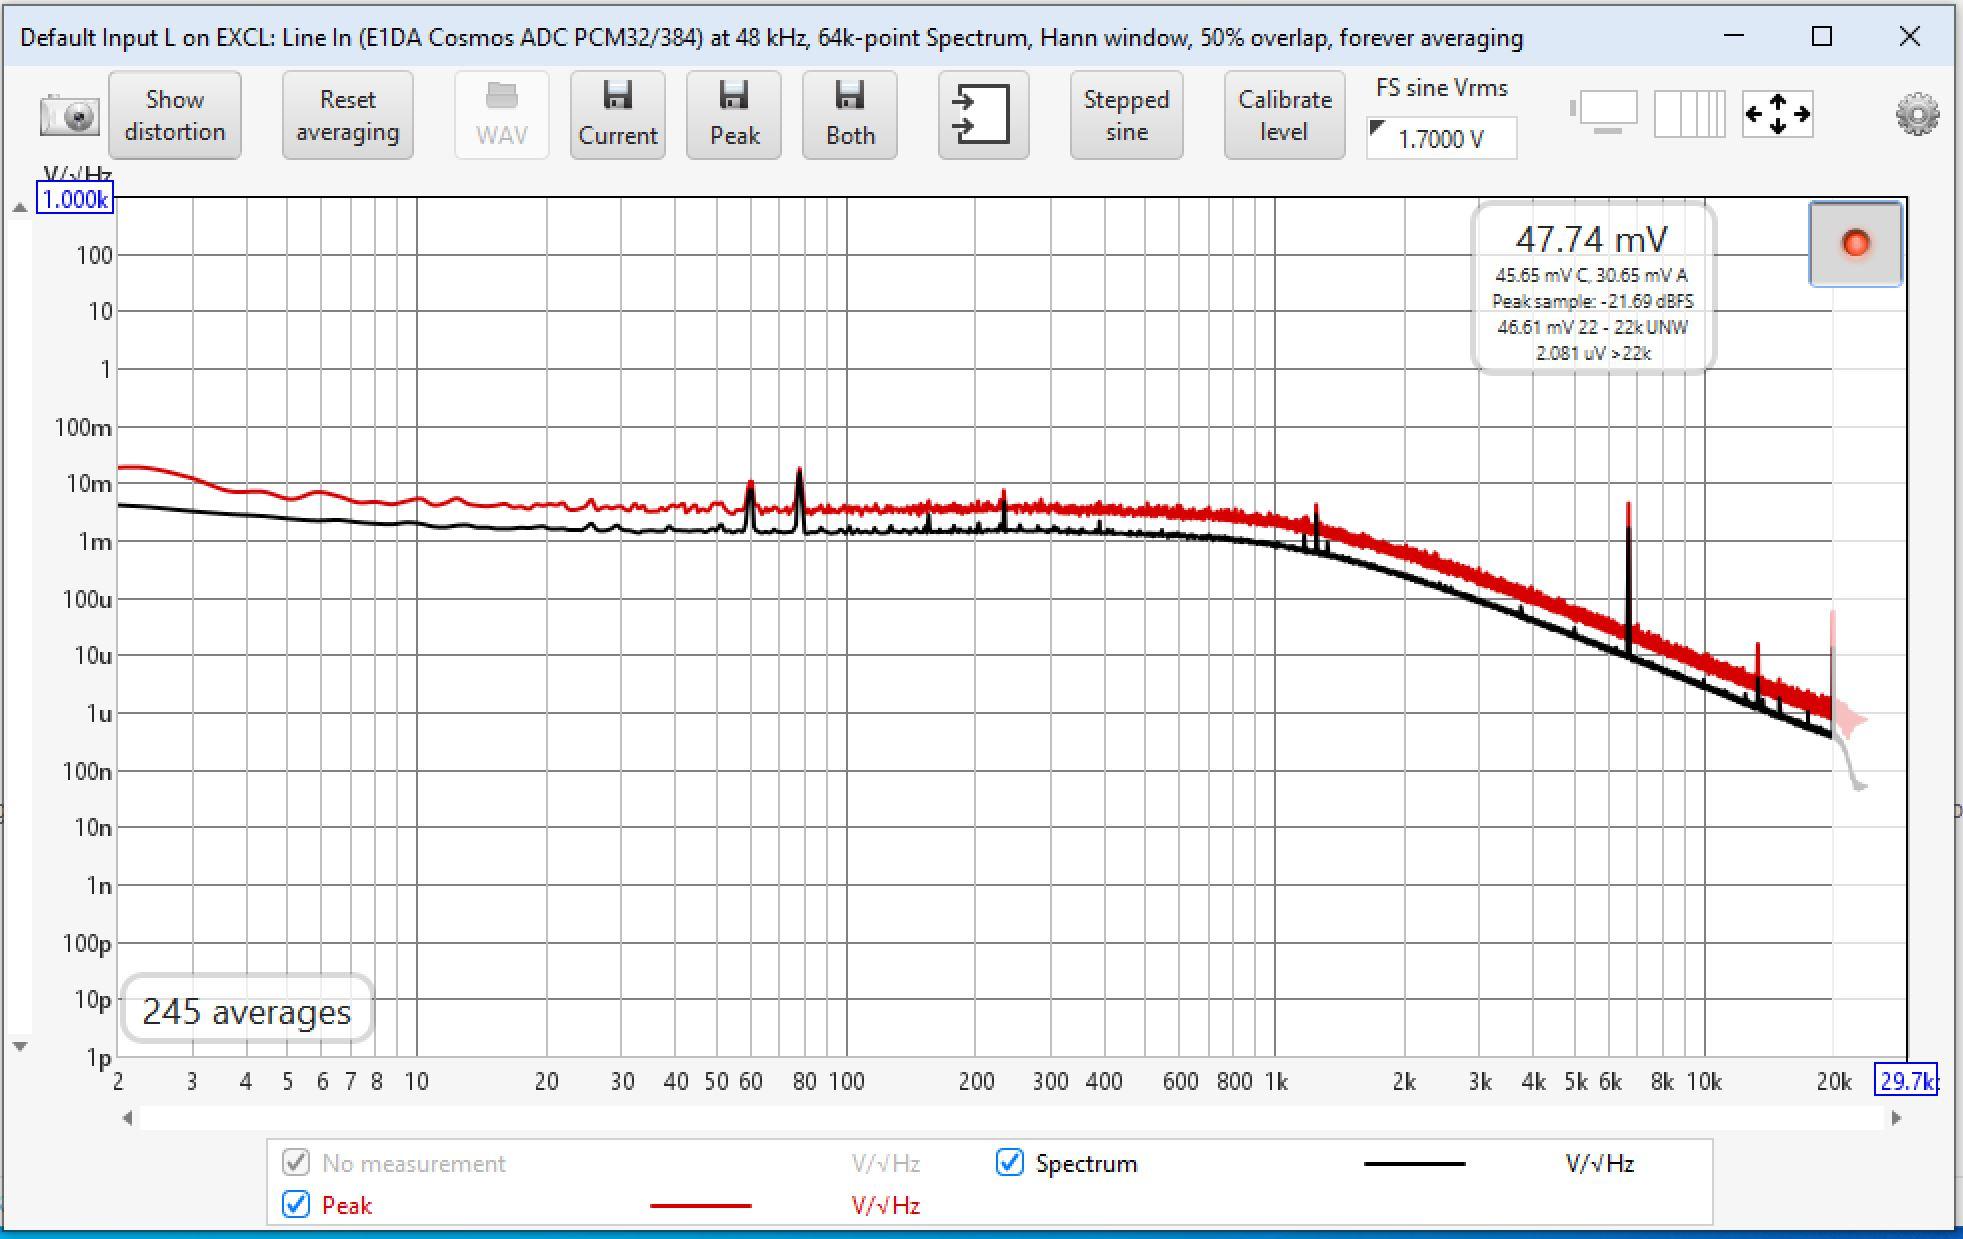Click the vertical axis up arrow

tap(19, 207)
